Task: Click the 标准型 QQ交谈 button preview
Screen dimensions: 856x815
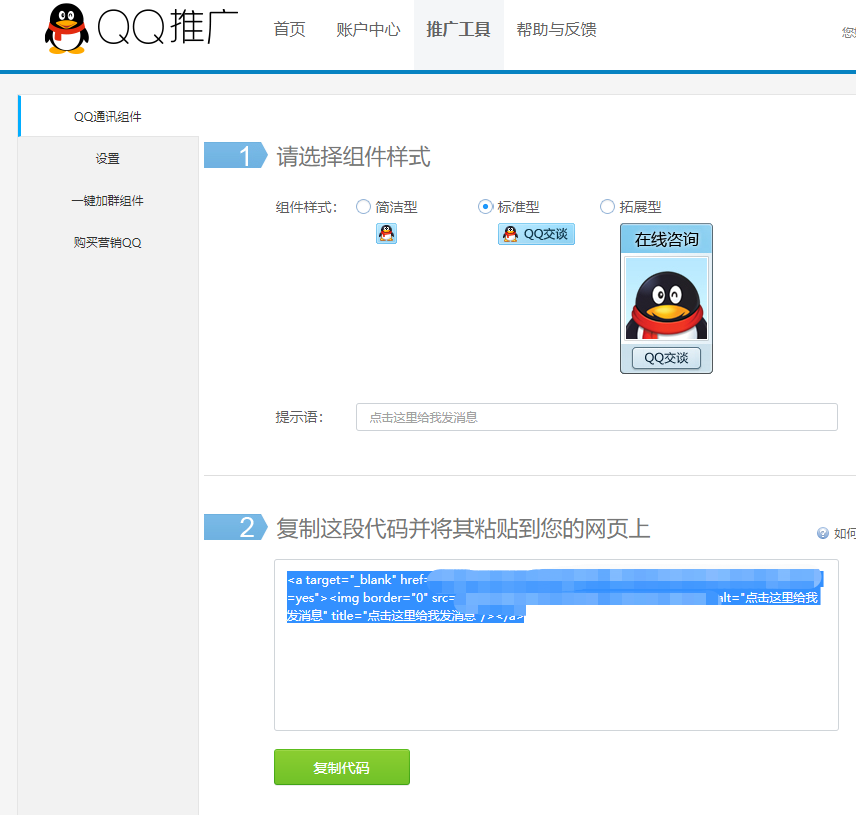Action: click(x=535, y=233)
